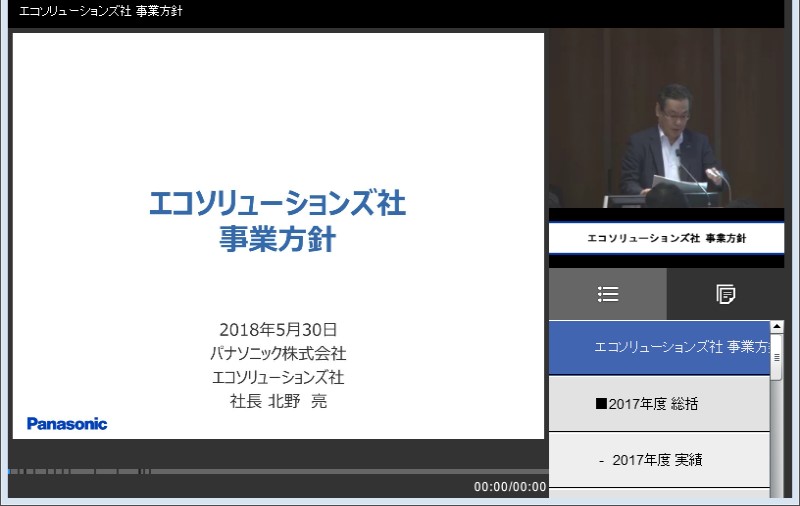
Task: Click パナソニック株式会社 text on slide
Action: 278,353
